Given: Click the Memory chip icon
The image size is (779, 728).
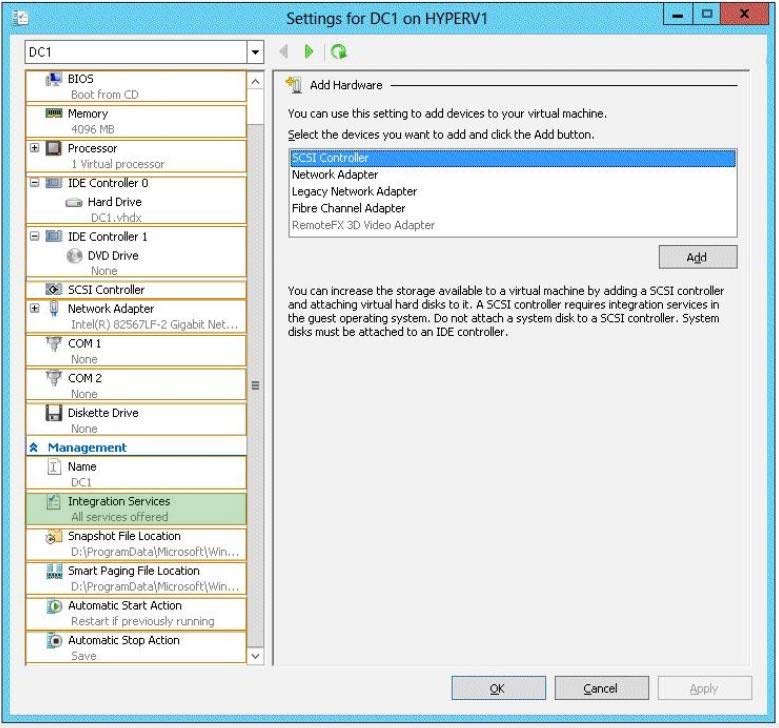Looking at the screenshot, I should 54,113.
